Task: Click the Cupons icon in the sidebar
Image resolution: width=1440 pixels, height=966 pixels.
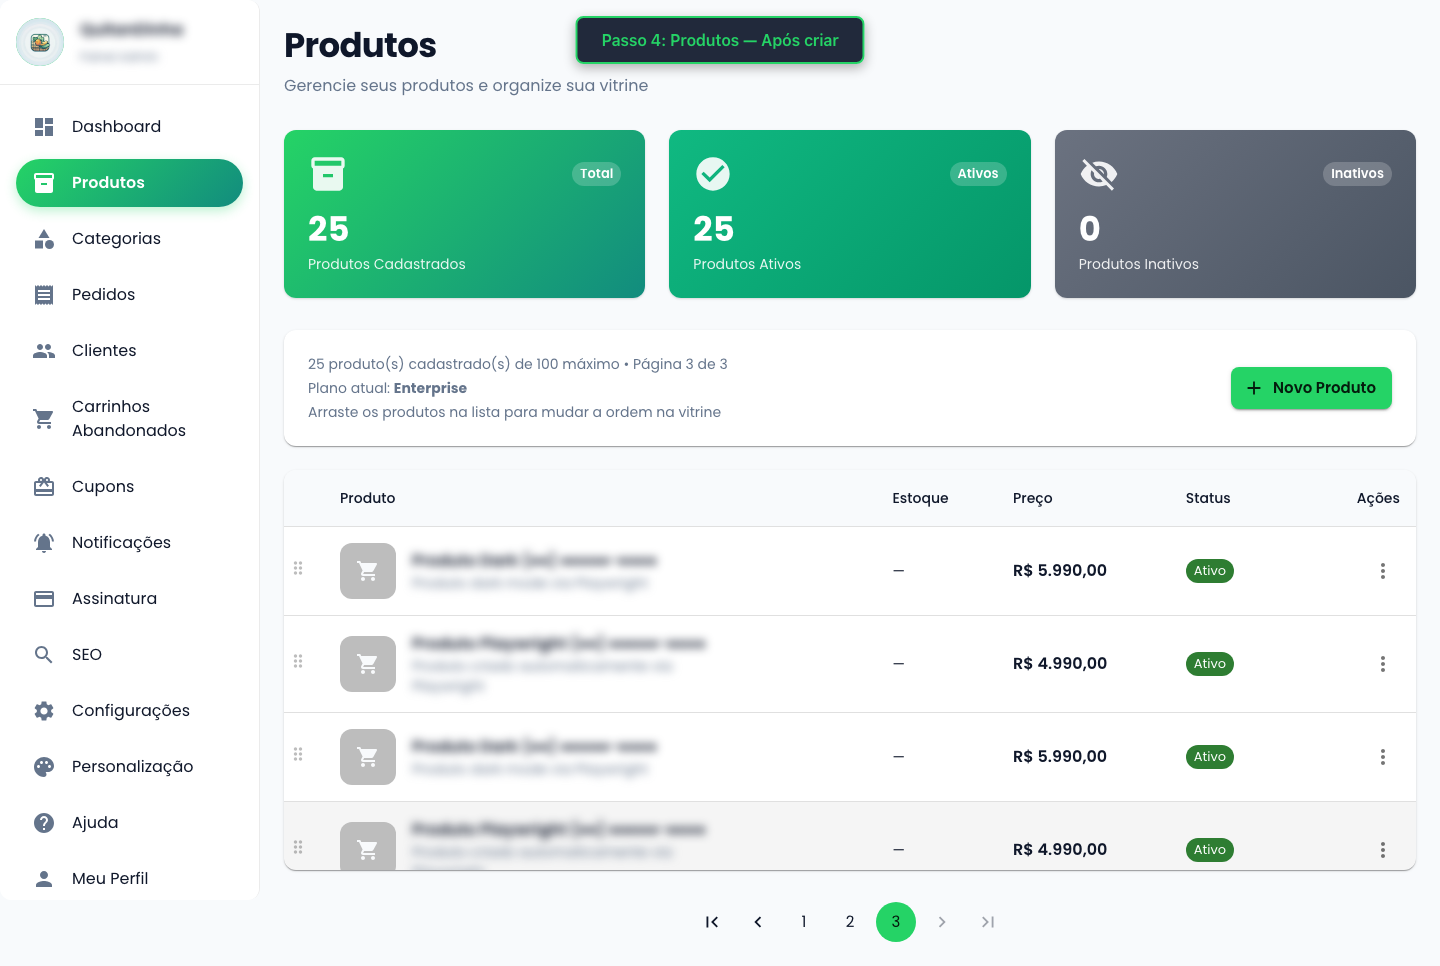Action: click(44, 486)
